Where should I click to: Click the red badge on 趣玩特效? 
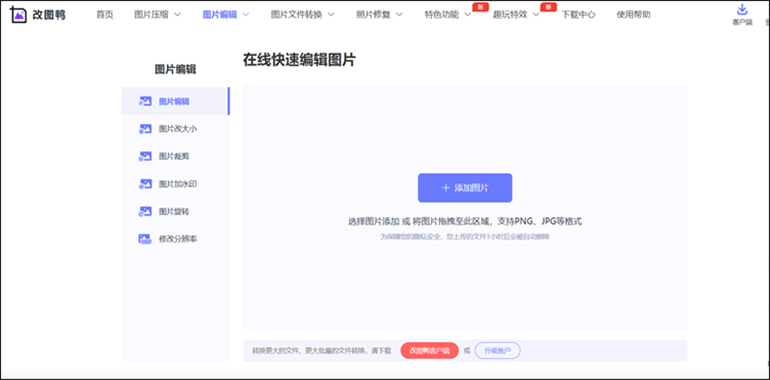[548, 7]
